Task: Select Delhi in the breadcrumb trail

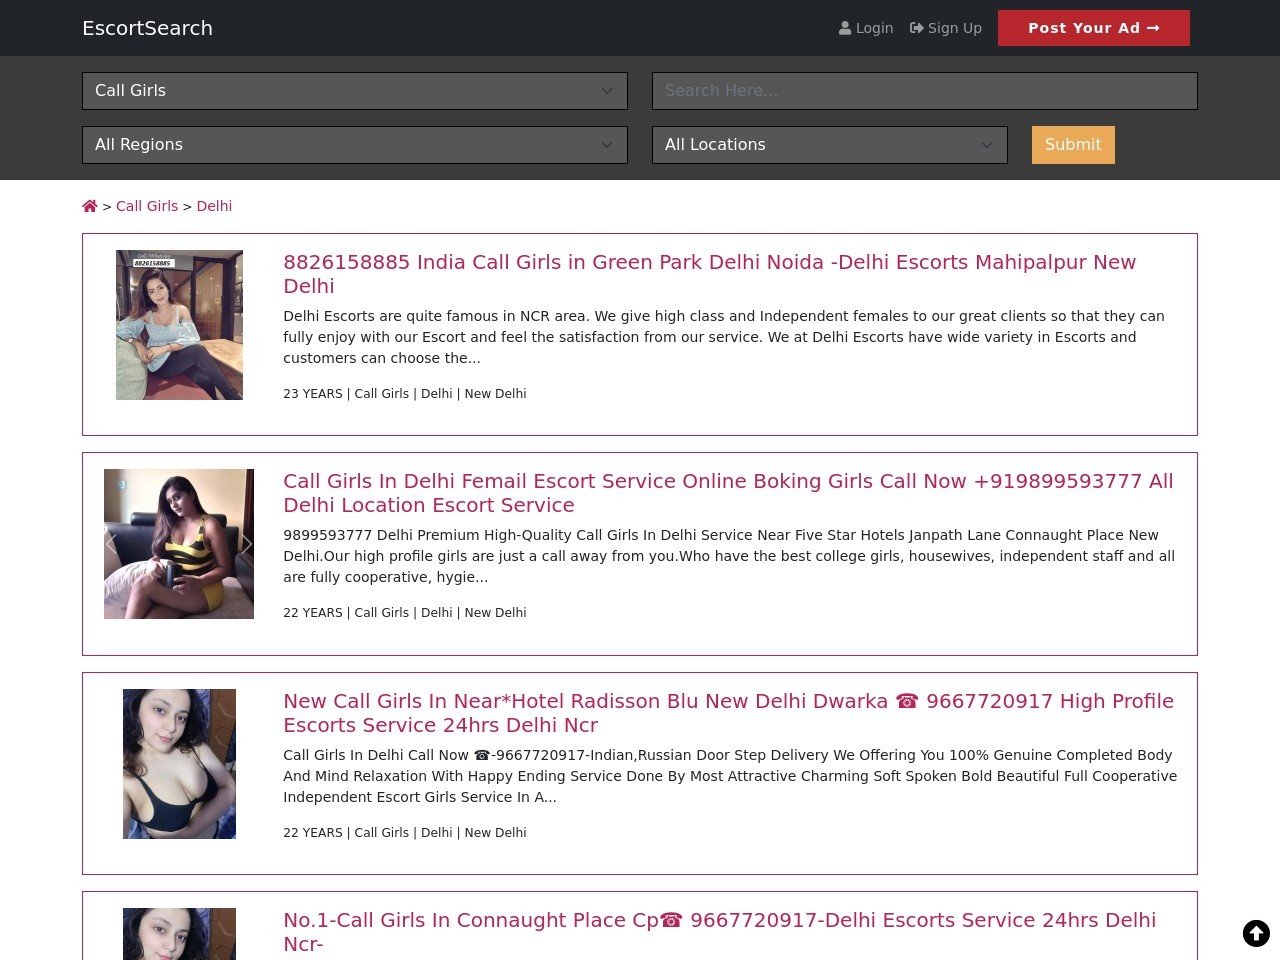Action: coord(214,206)
